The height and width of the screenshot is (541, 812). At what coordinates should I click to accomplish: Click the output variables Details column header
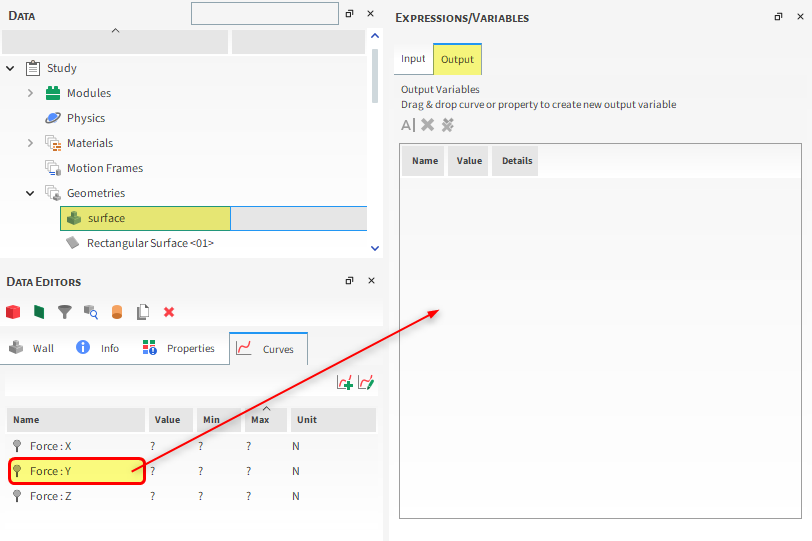click(x=515, y=161)
